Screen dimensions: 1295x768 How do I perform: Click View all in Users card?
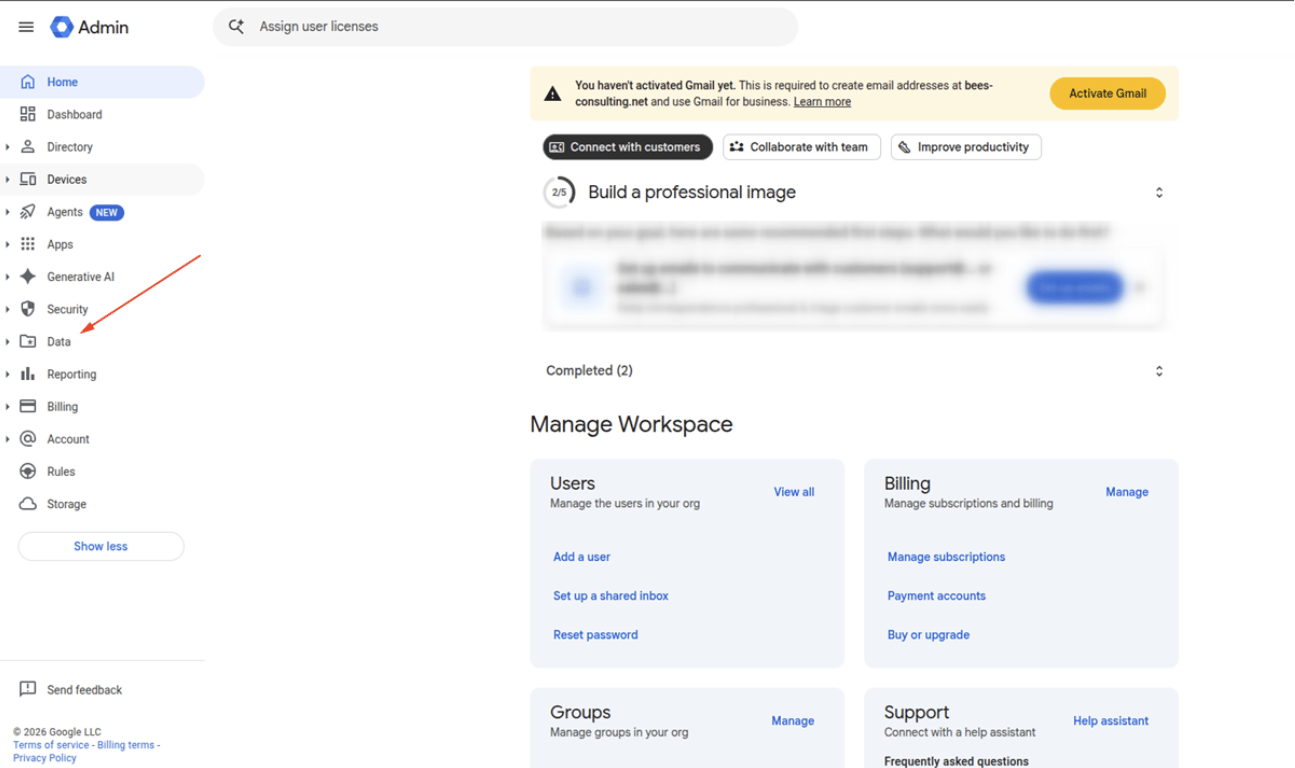coord(794,492)
